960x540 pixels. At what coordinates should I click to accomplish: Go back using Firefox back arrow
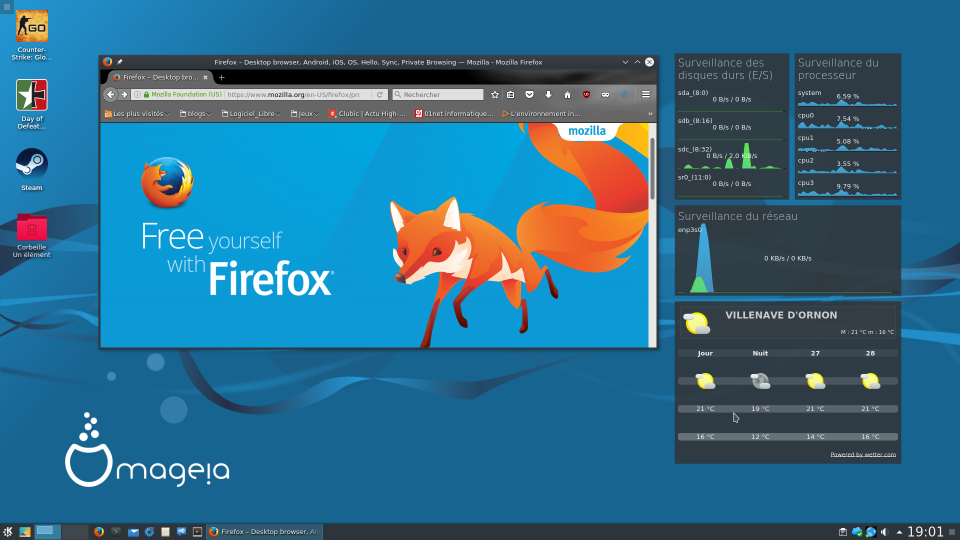110,94
